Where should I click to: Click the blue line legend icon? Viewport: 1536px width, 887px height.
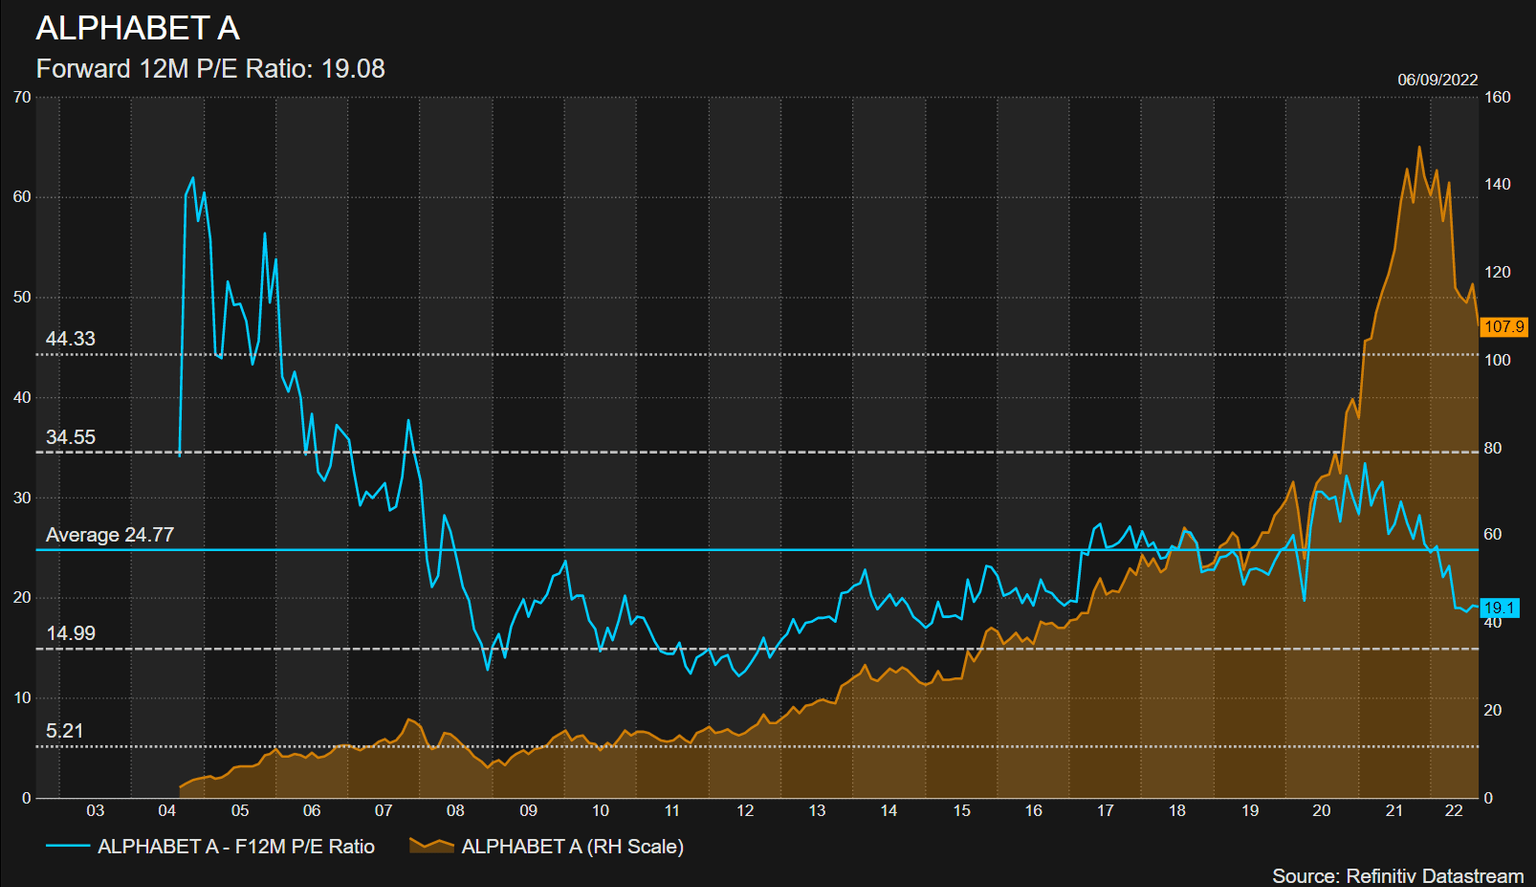point(67,846)
